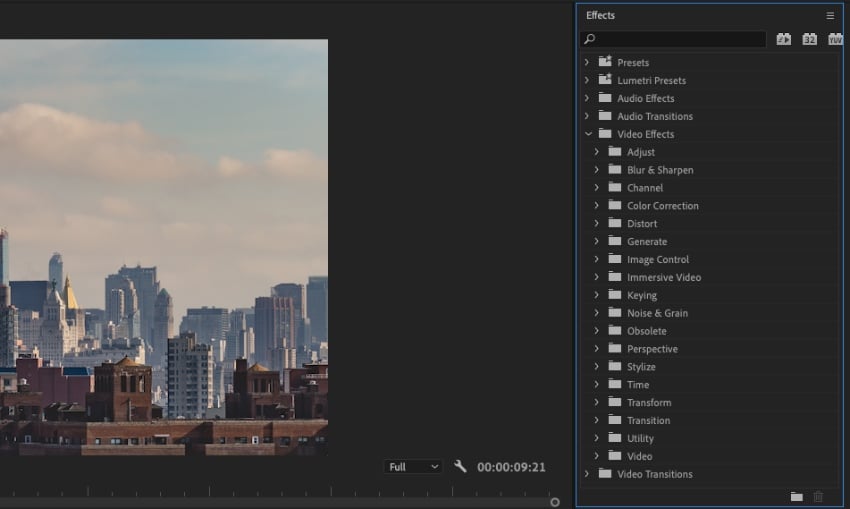Select the Immersive Video folder icon

[x=615, y=276]
